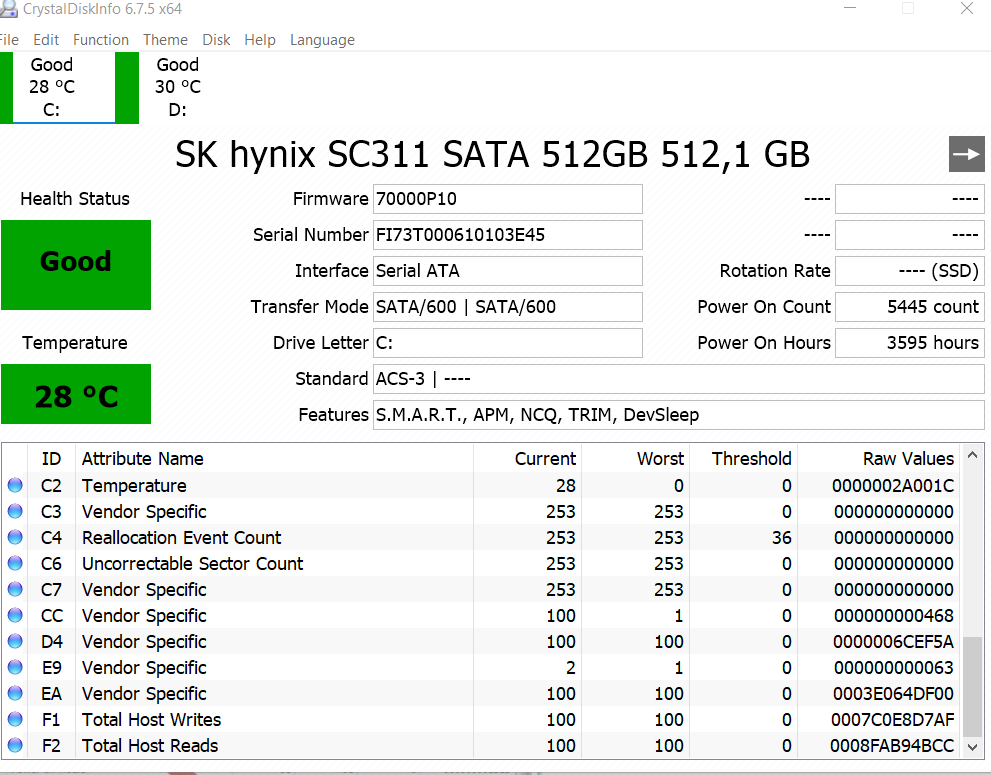This screenshot has width=991, height=775.
Task: Click the scroll down arrow of attribute list
Action: (973, 747)
